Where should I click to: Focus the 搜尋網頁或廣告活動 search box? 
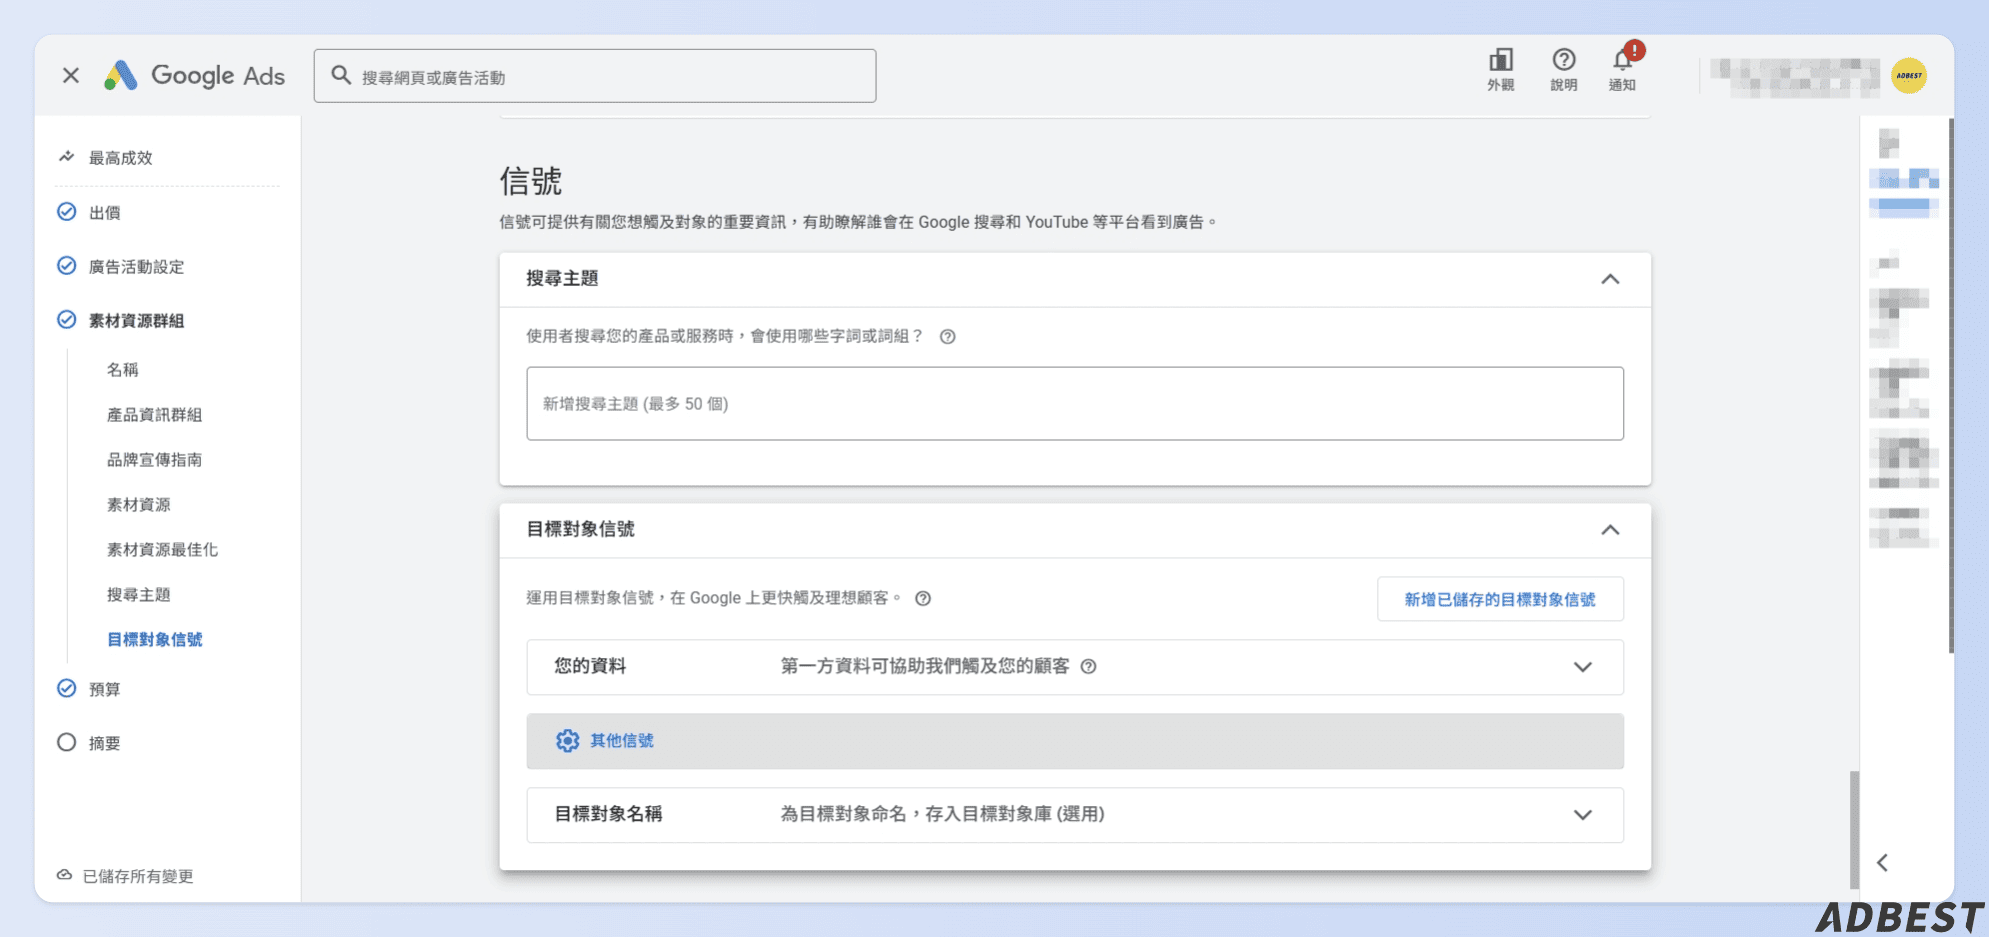[x=595, y=76]
